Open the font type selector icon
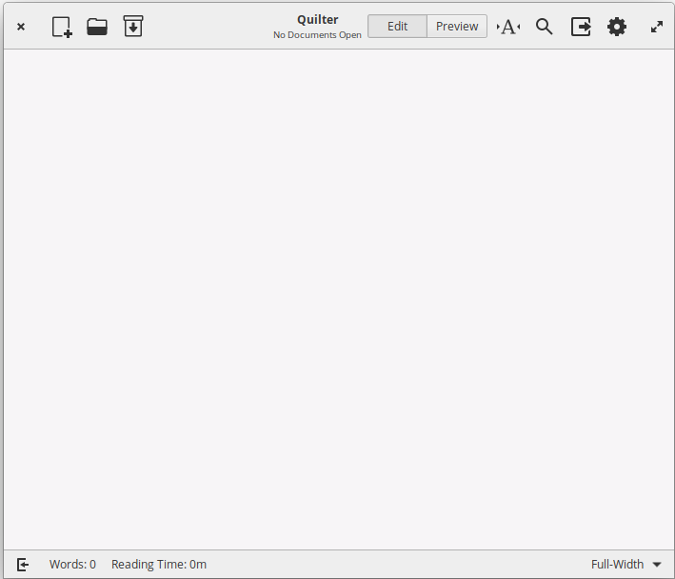 pos(508,27)
